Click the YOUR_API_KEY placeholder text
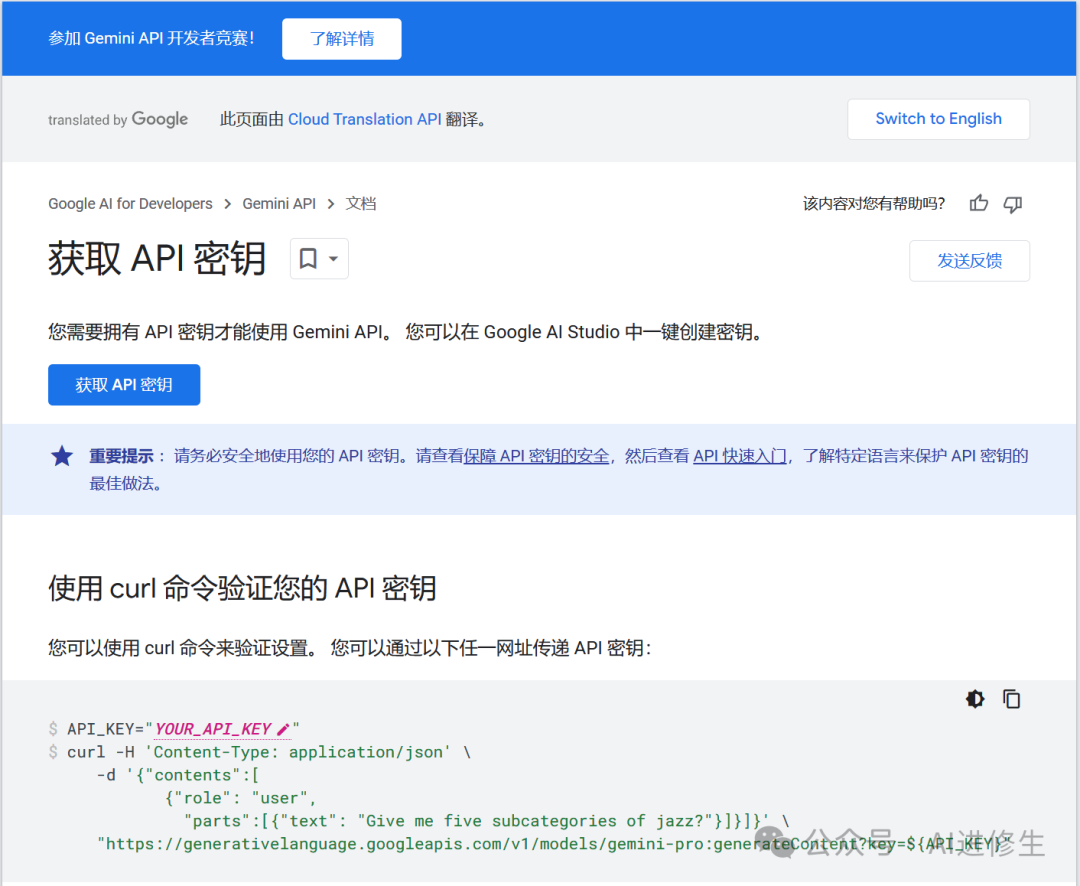Screen dimensions: 1080x886 (x=213, y=729)
